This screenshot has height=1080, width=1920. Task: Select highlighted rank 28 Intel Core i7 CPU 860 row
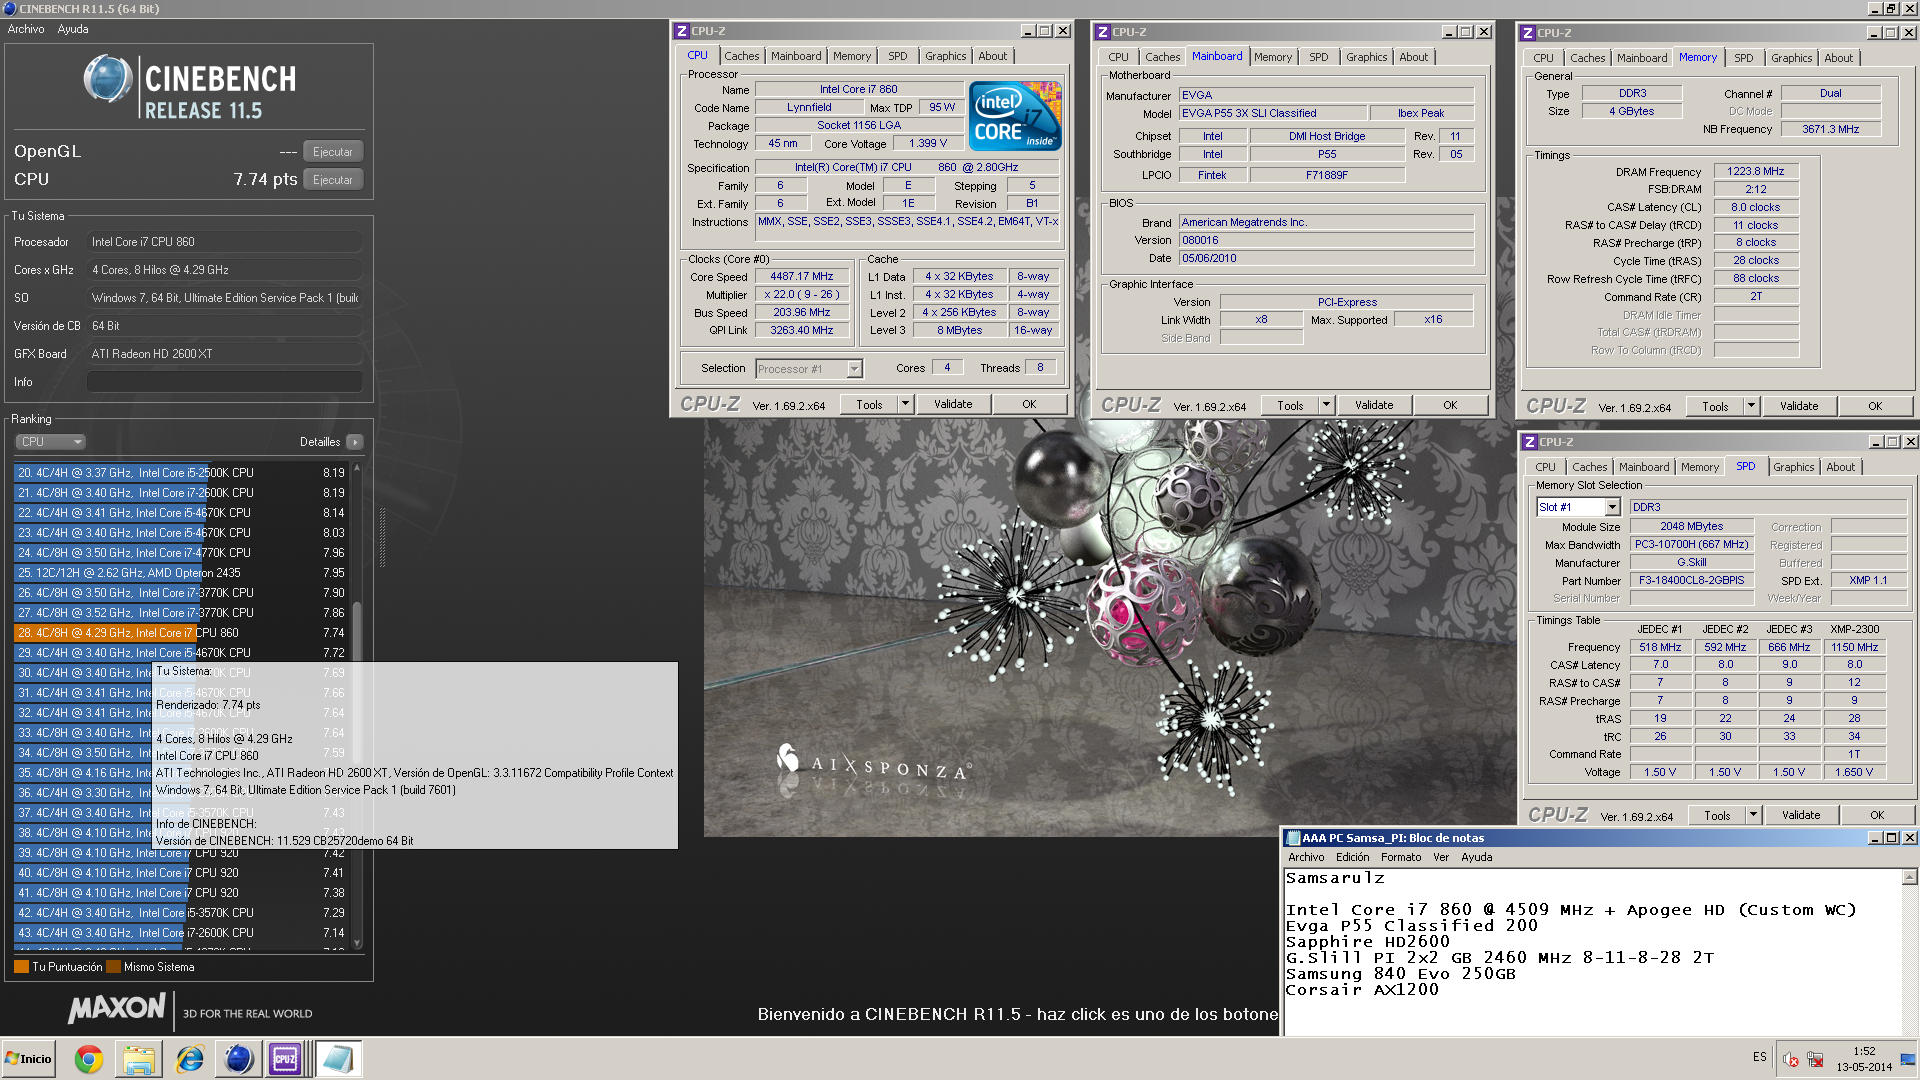[x=181, y=633]
